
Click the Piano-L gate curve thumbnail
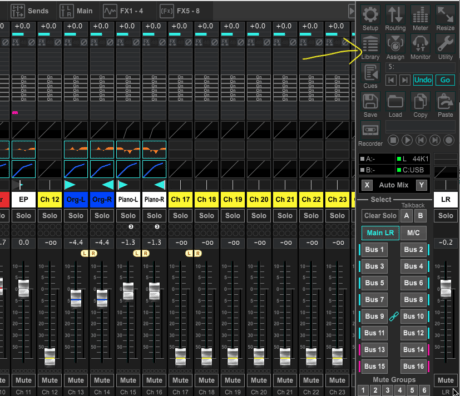tap(128, 130)
